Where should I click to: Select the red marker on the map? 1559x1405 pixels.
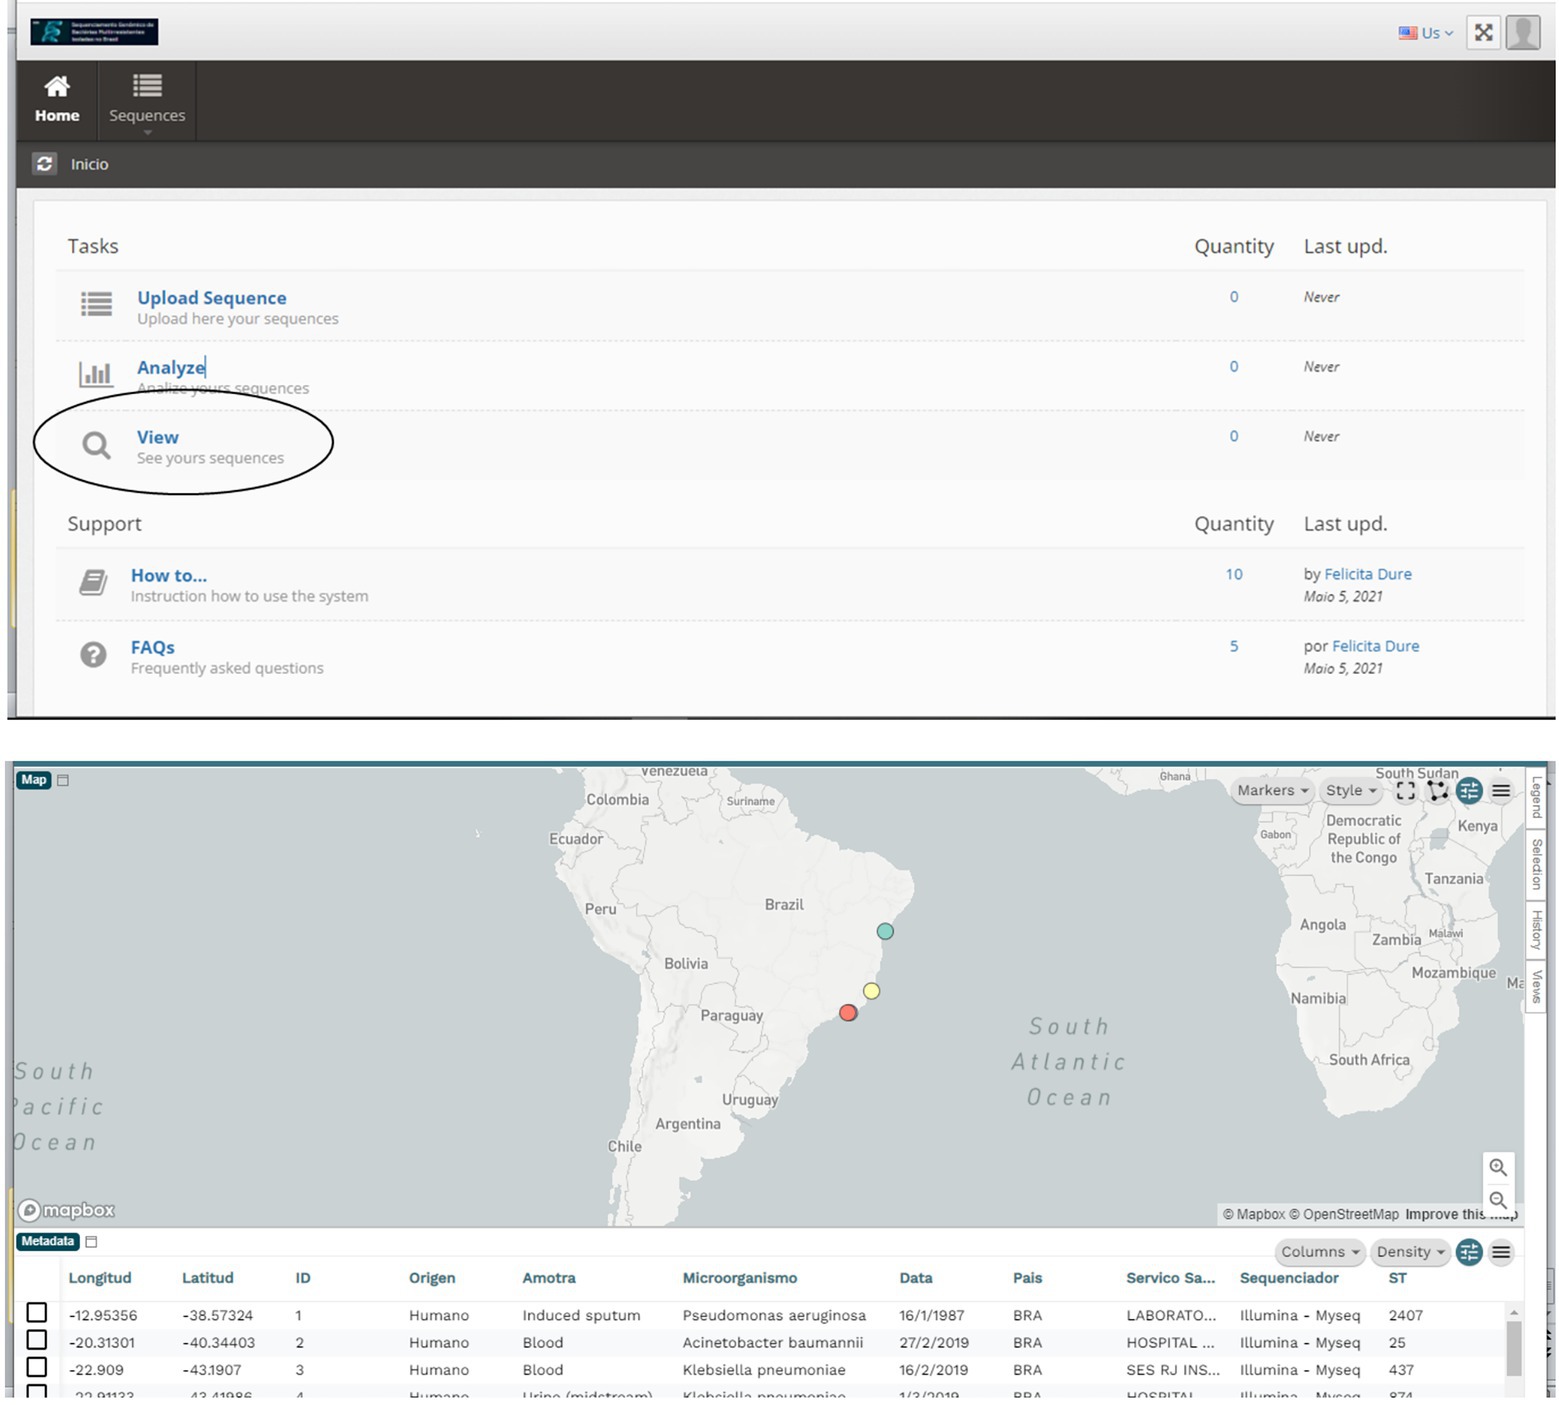point(848,1013)
